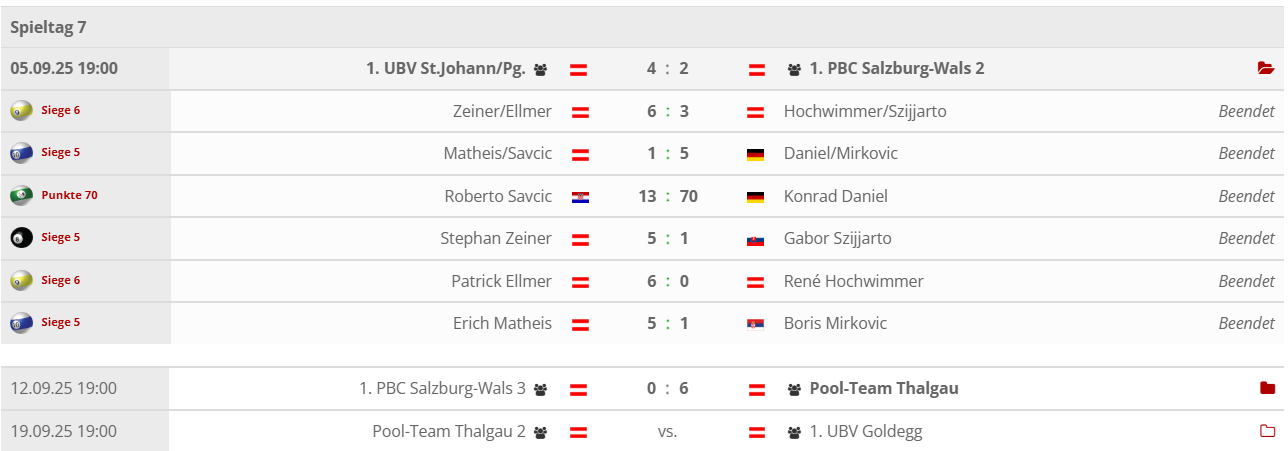Open player Konrad Daniel's link
This screenshot has height=451, width=1288.
(836, 196)
